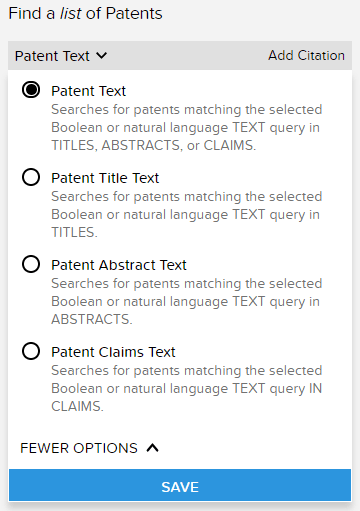Select the Patent Title Text radio button
This screenshot has height=511, width=360.
click(x=31, y=177)
